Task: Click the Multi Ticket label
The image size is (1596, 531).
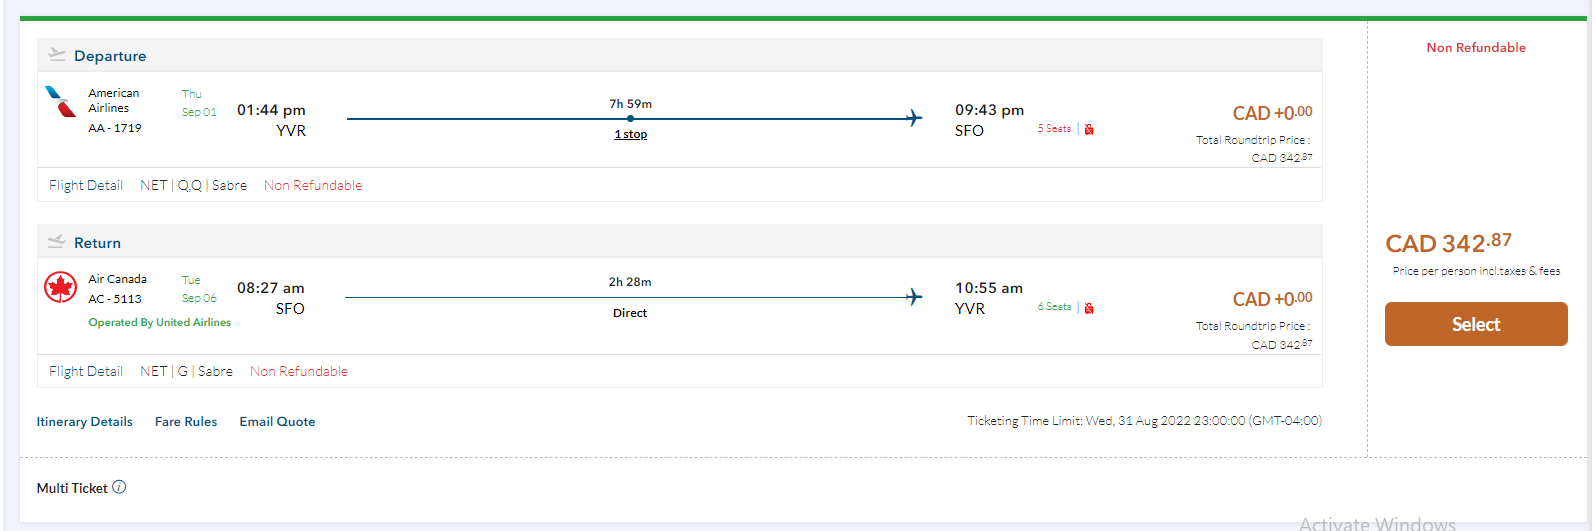Action: (x=72, y=488)
